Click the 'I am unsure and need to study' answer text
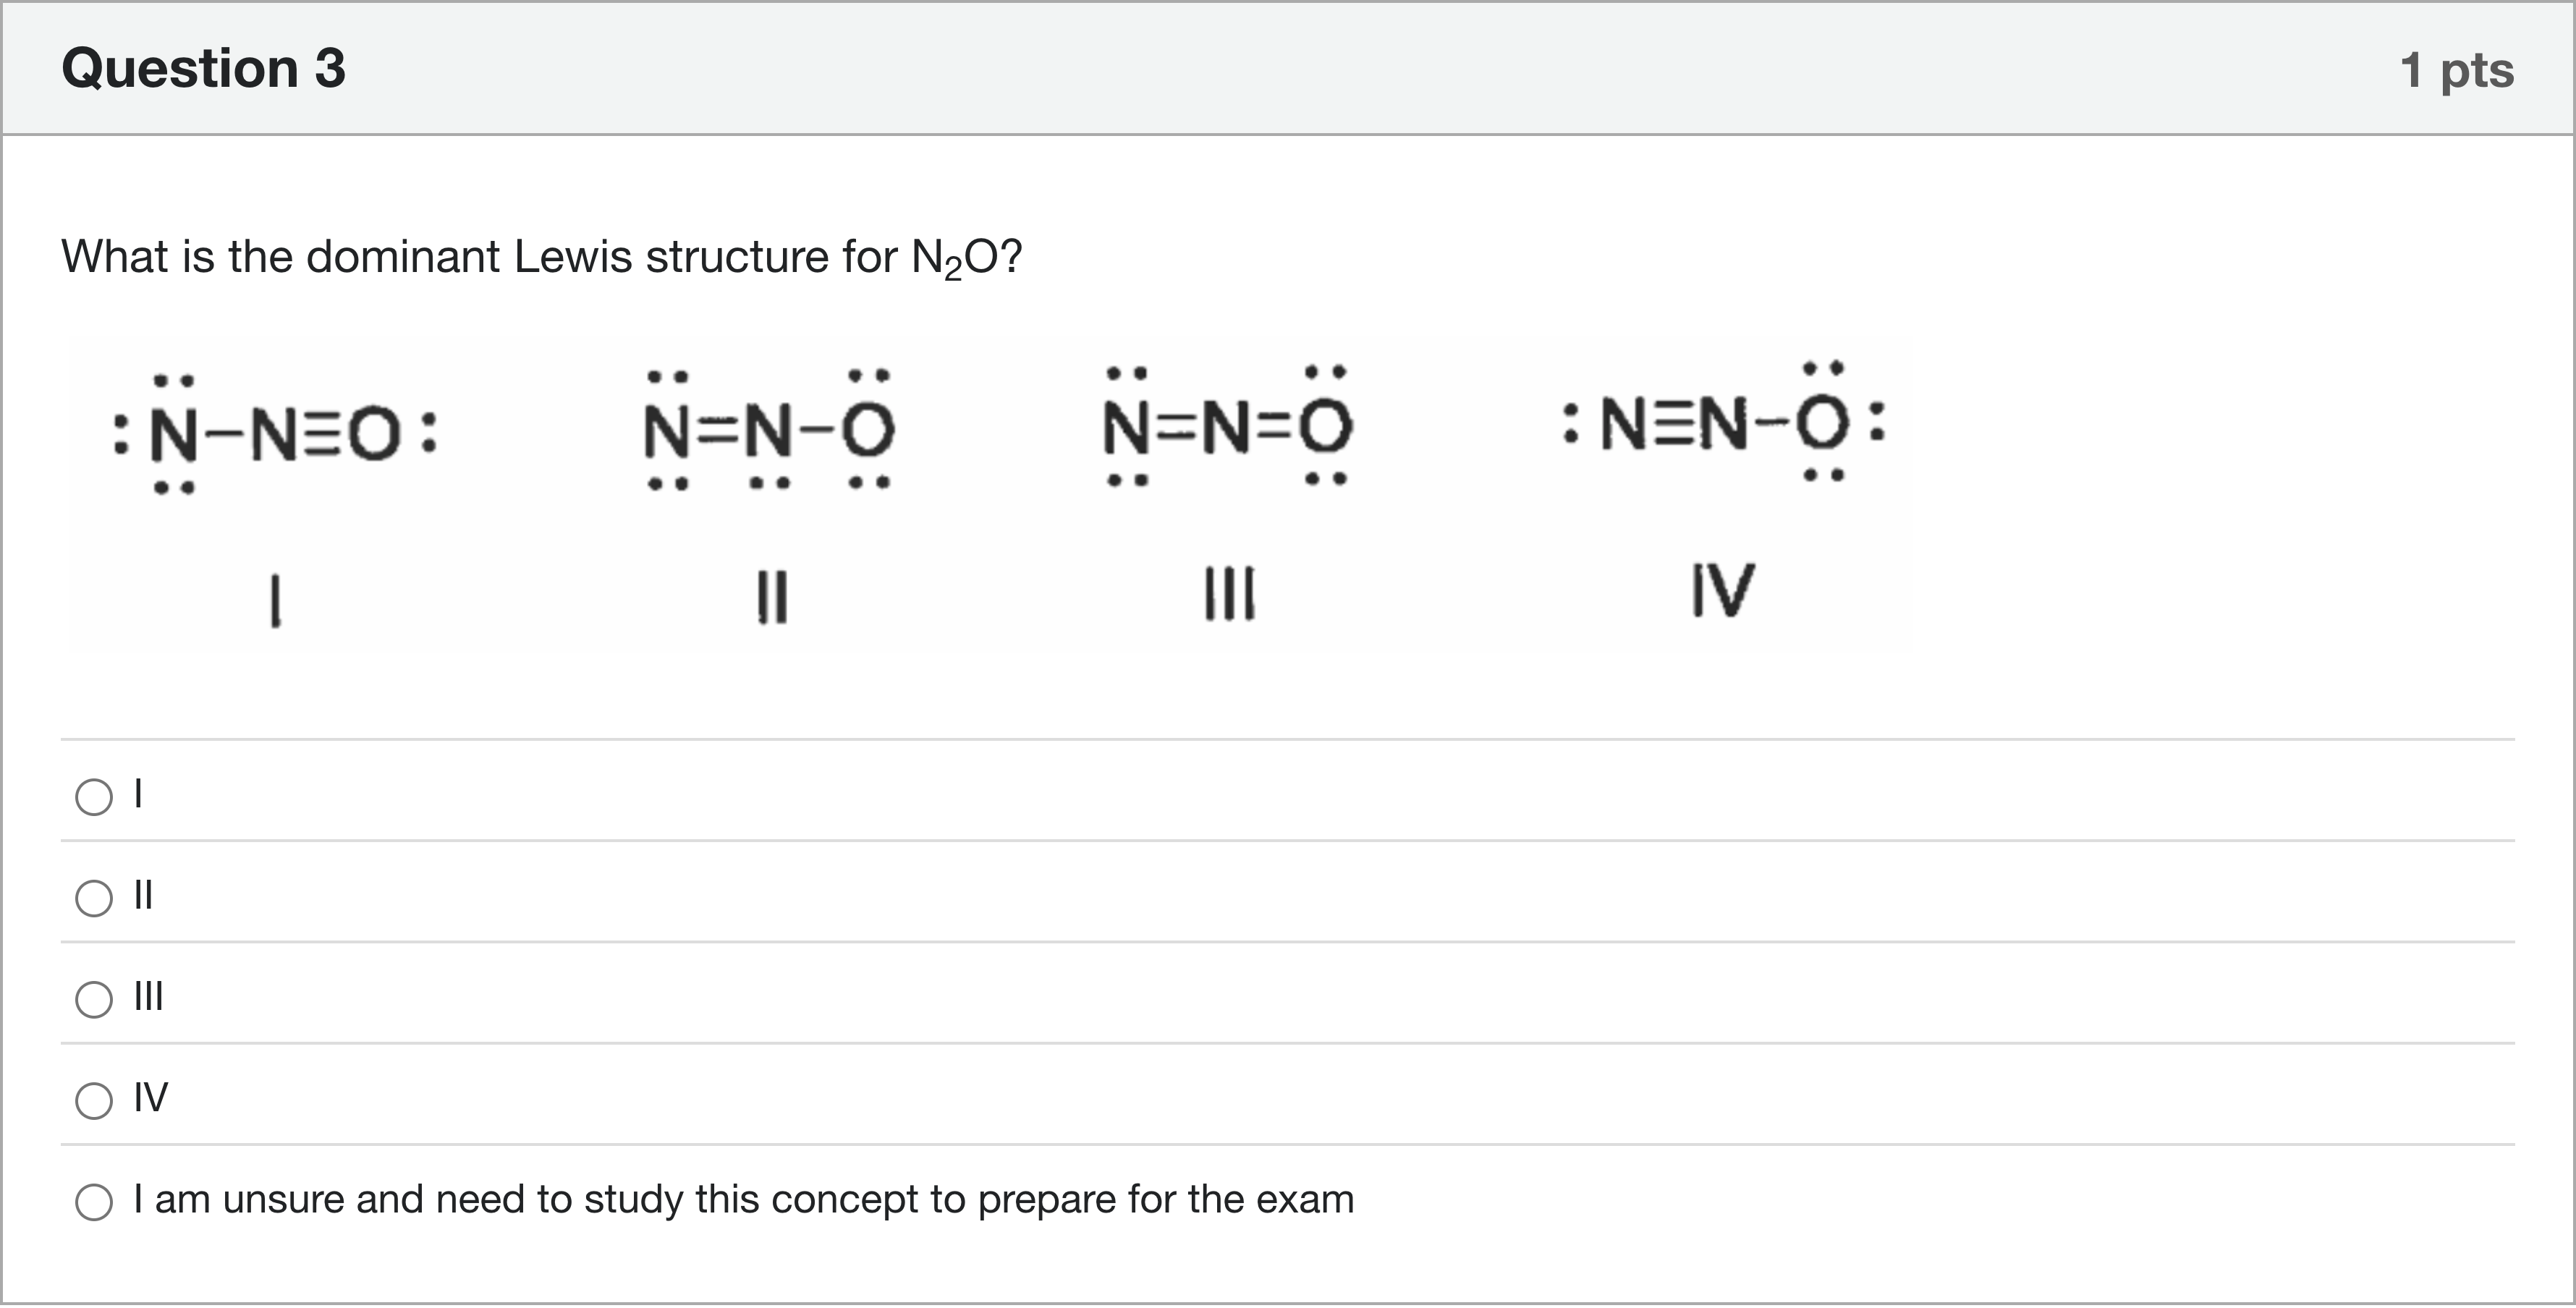 744,1199
